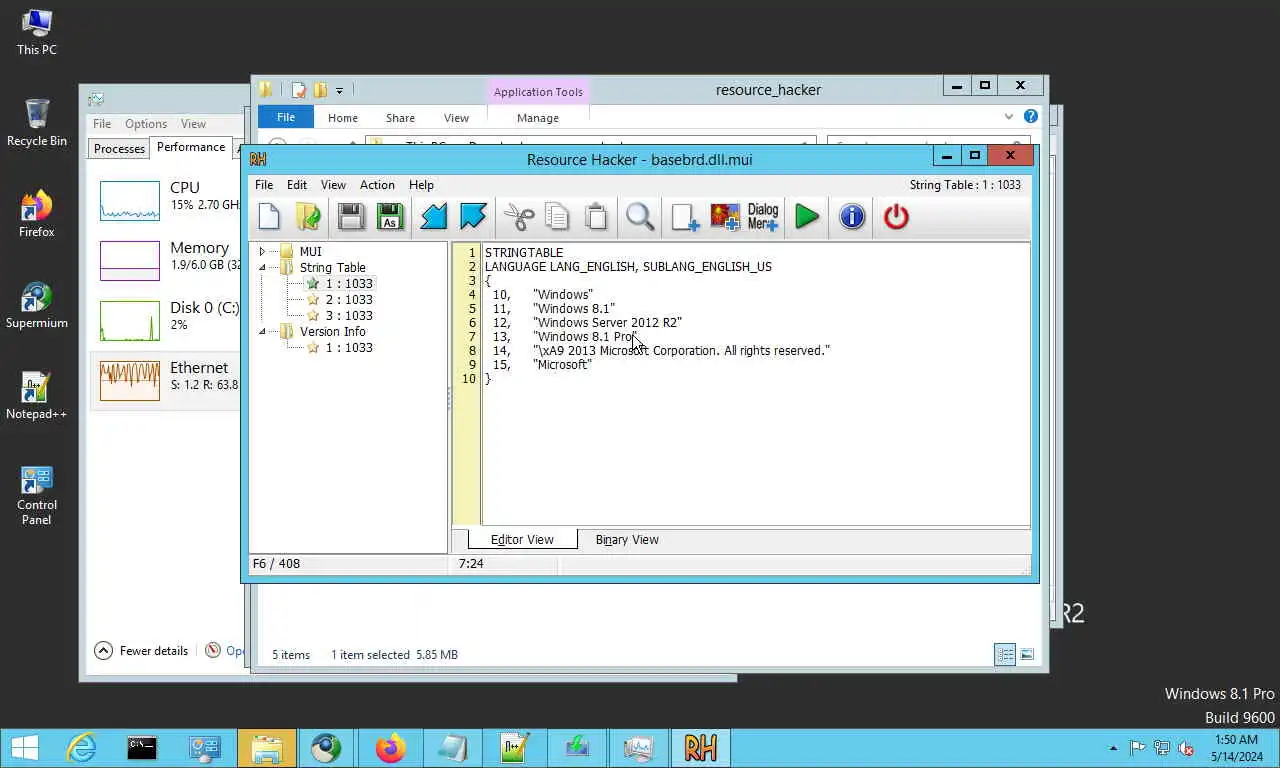Click the blue up-right arrow toolbar icon
The height and width of the screenshot is (768, 1280).
click(x=473, y=217)
